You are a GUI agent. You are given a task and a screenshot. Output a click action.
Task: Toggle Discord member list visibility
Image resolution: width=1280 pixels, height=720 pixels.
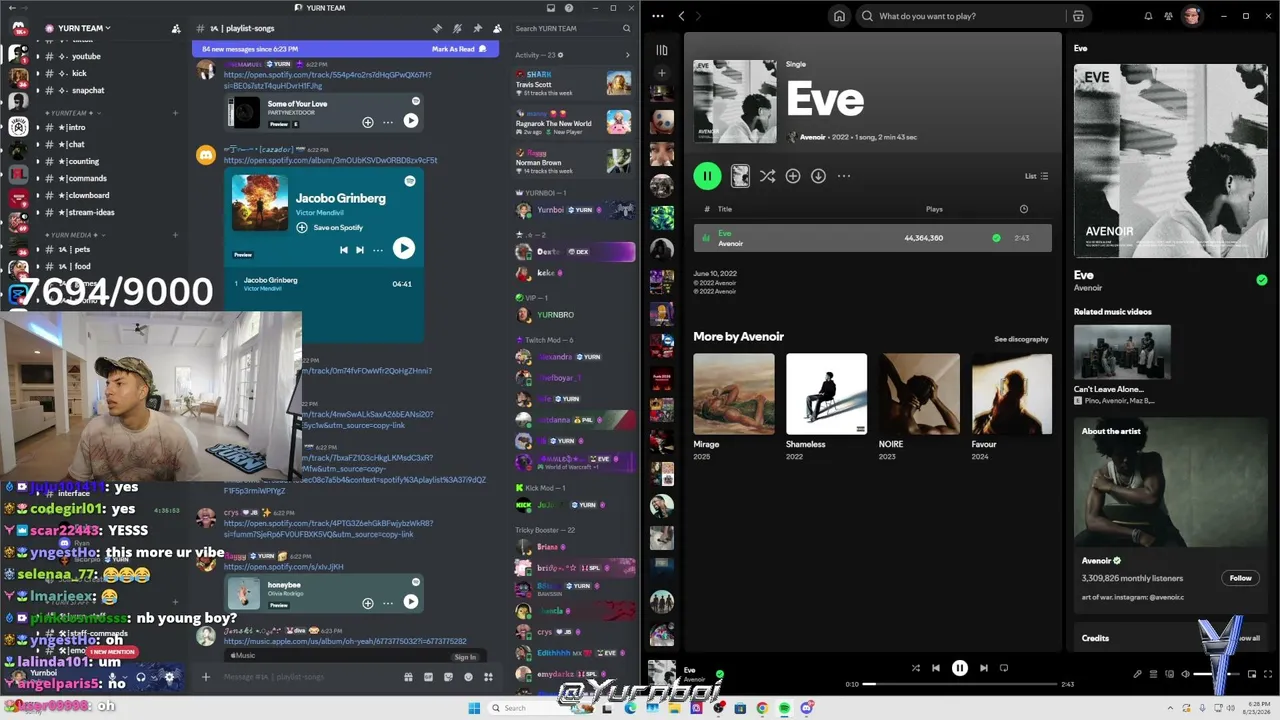pyautogui.click(x=497, y=29)
